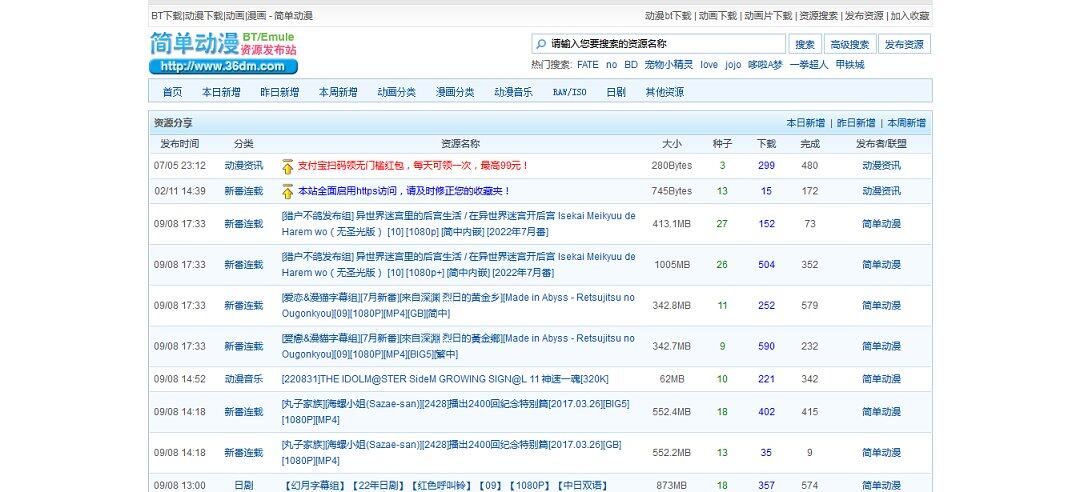The height and width of the screenshot is (492, 1080).
Task: Open the 支付宝扫码领无门槛红包 announcement
Action: (x=413, y=165)
